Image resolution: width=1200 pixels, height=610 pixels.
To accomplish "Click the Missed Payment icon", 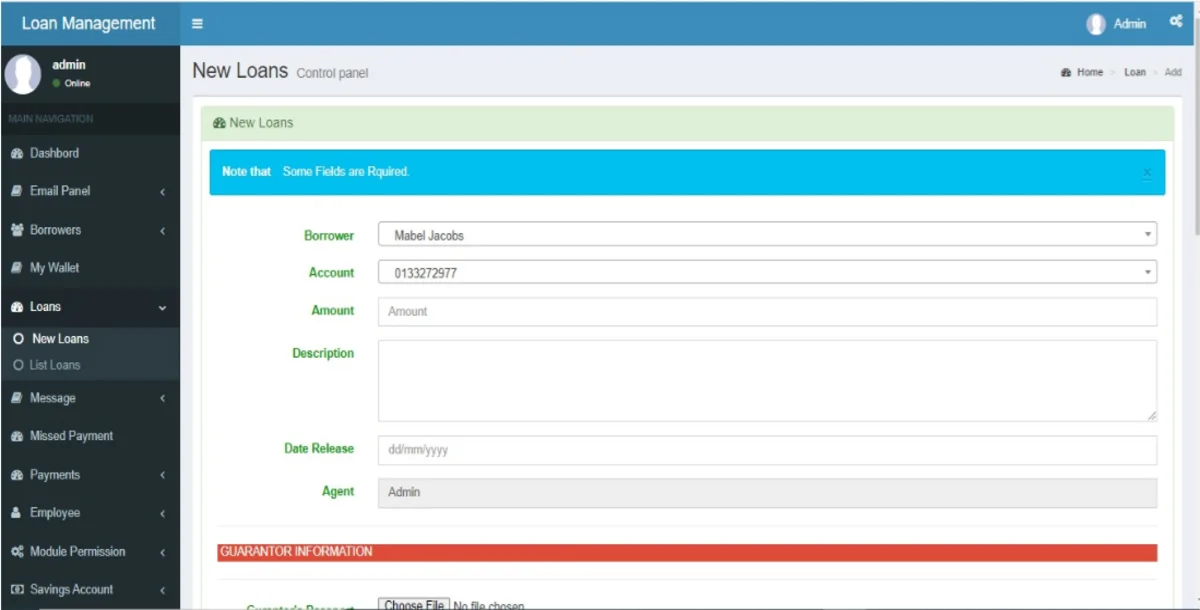I will 17,437.
